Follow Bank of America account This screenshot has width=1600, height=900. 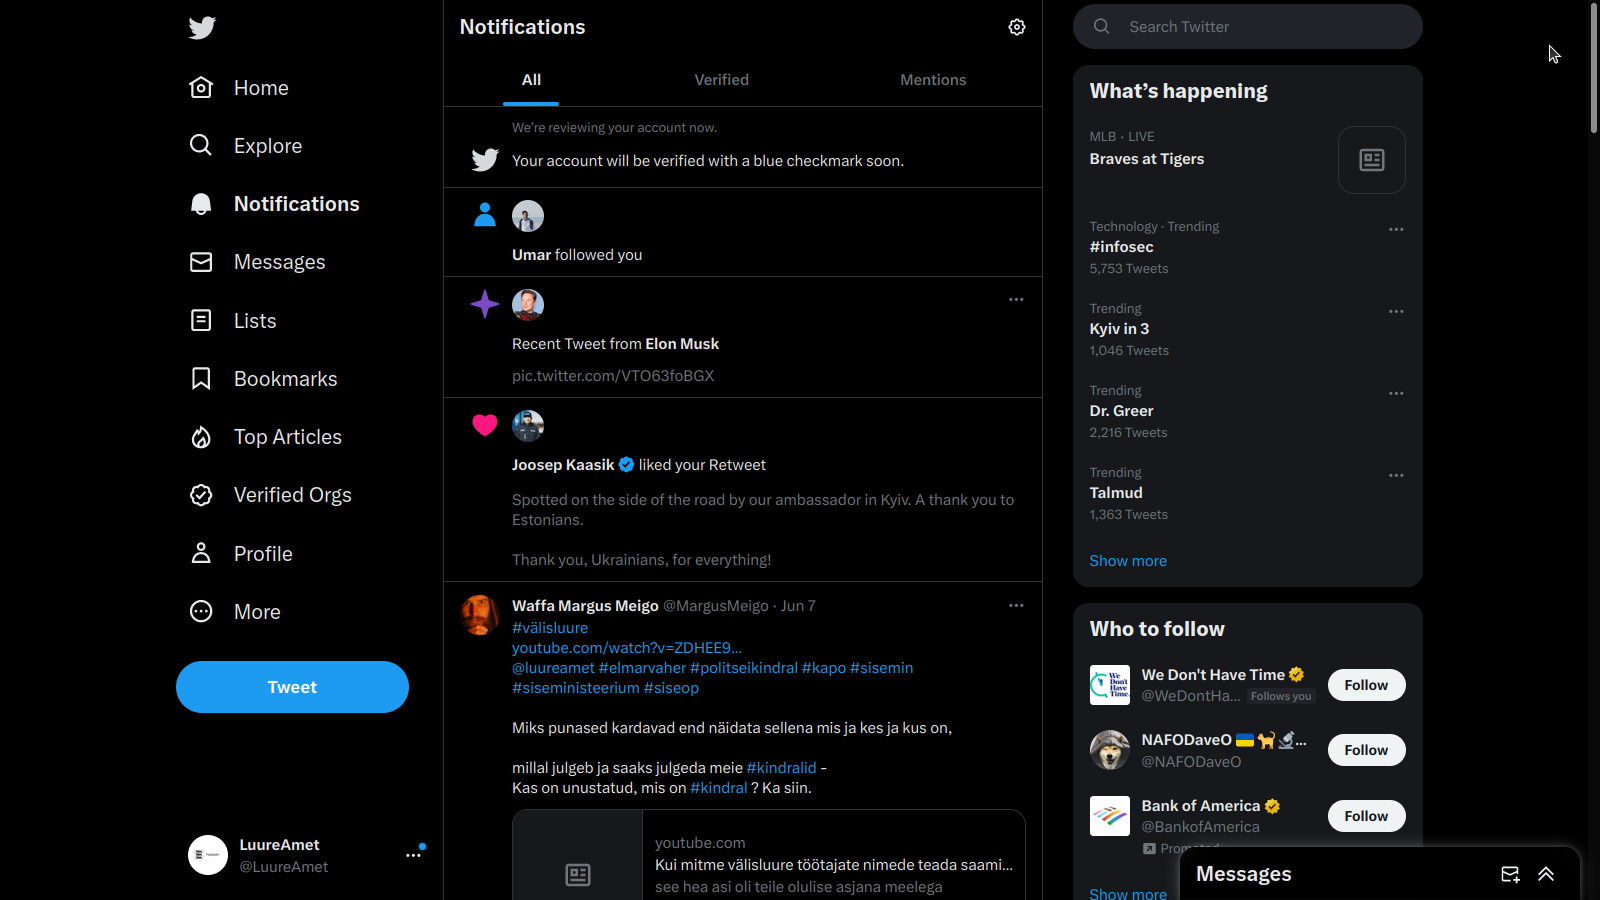pos(1366,816)
